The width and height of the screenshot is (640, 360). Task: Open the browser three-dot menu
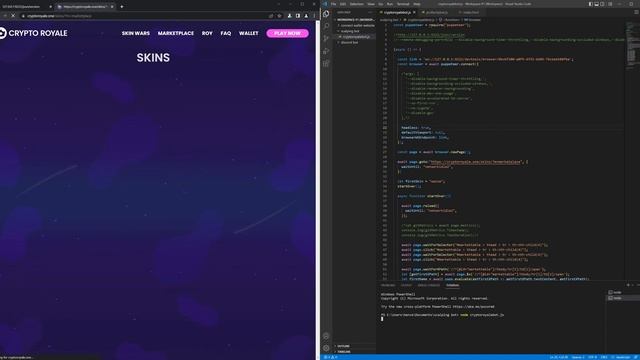pyautogui.click(x=313, y=16)
